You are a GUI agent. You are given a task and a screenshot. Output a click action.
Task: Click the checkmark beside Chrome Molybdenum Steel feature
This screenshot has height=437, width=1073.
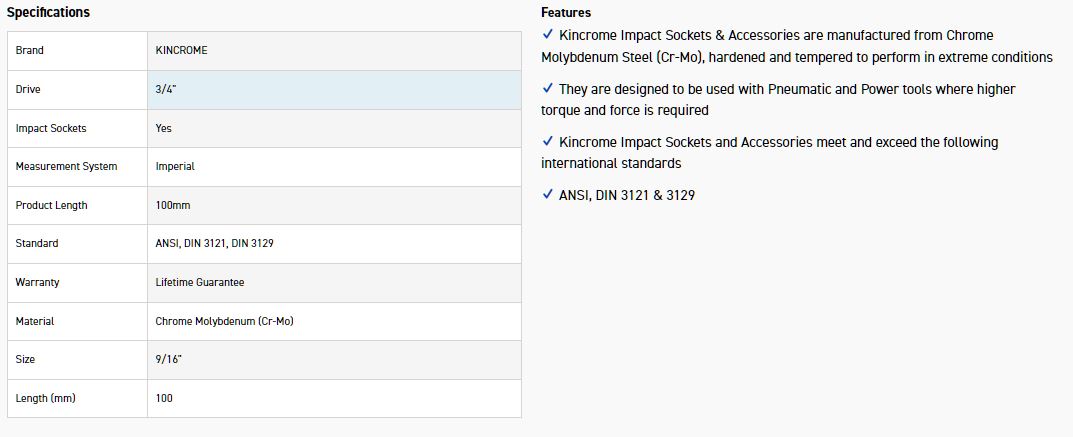(547, 34)
